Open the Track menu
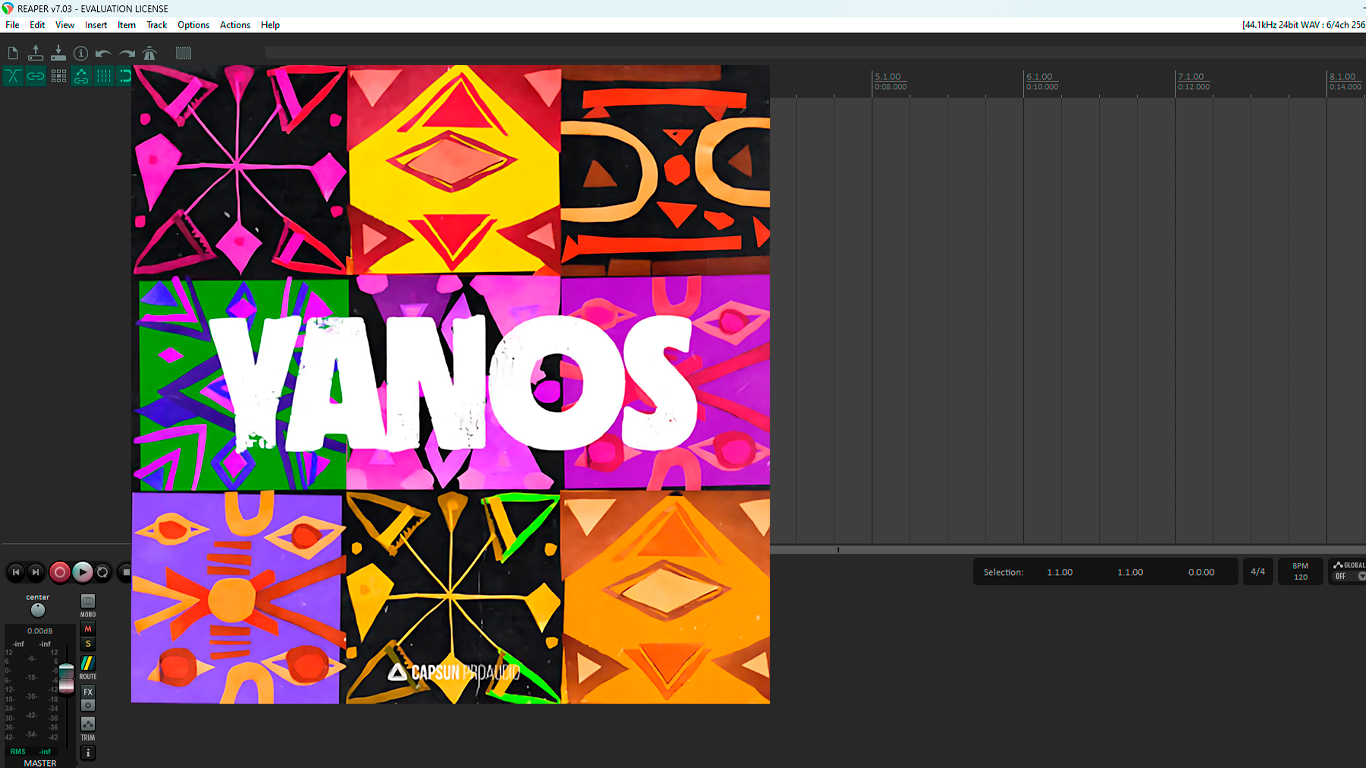Screen dimensions: 1366x768 click(x=157, y=25)
